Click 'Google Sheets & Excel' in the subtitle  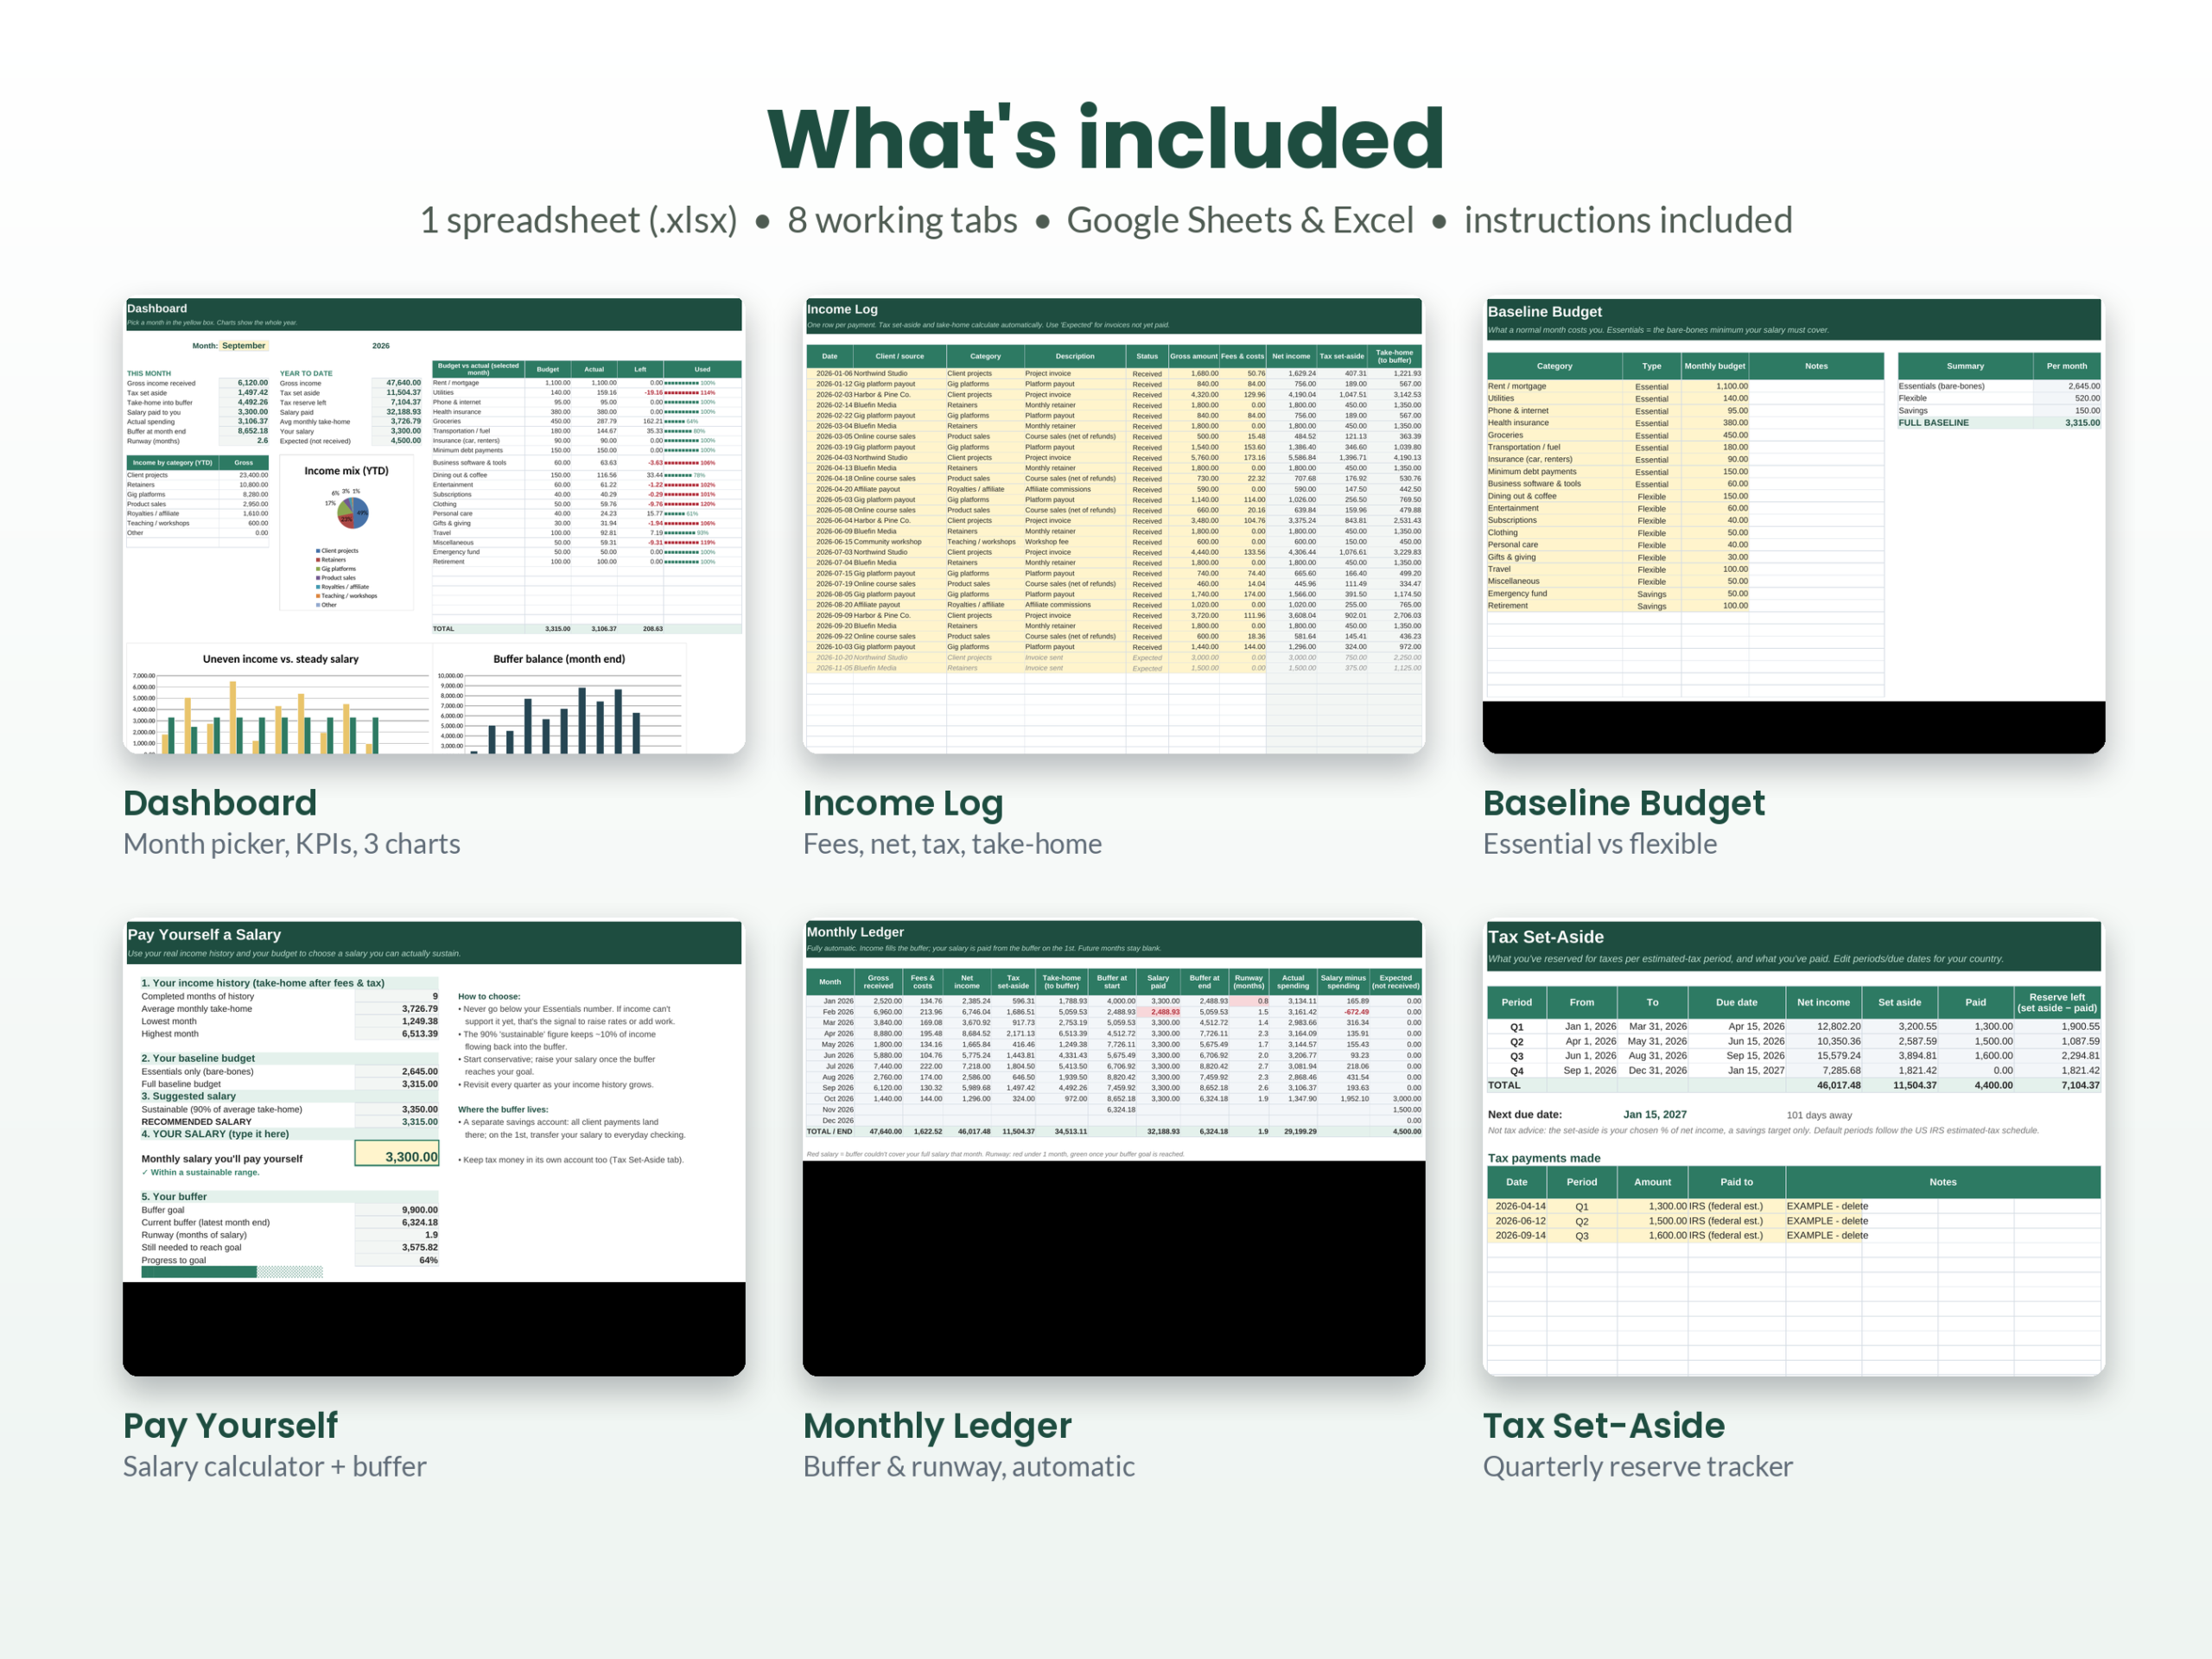(1240, 221)
